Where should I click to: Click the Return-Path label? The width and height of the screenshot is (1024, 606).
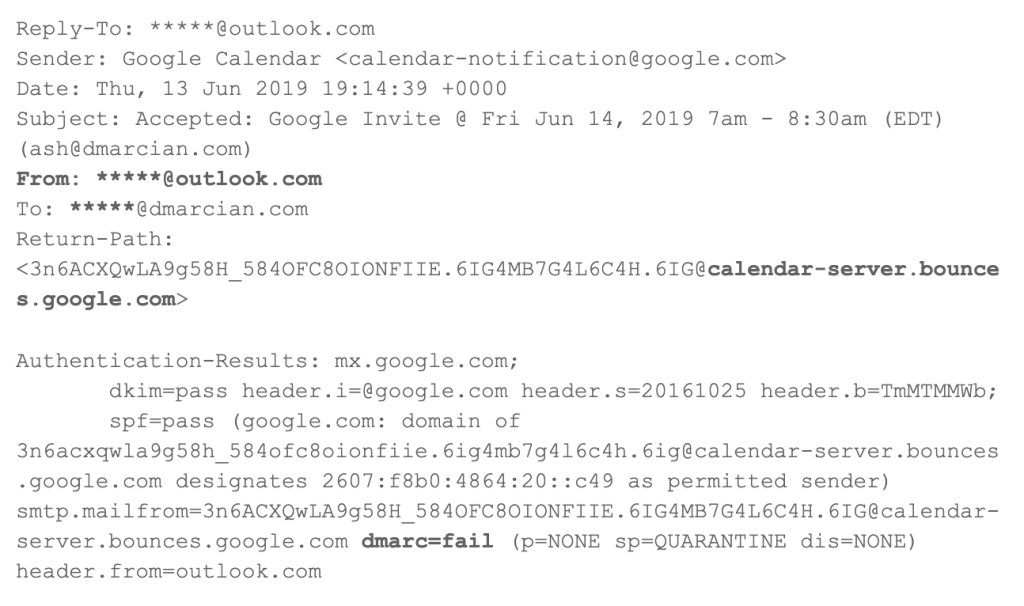(x=95, y=239)
